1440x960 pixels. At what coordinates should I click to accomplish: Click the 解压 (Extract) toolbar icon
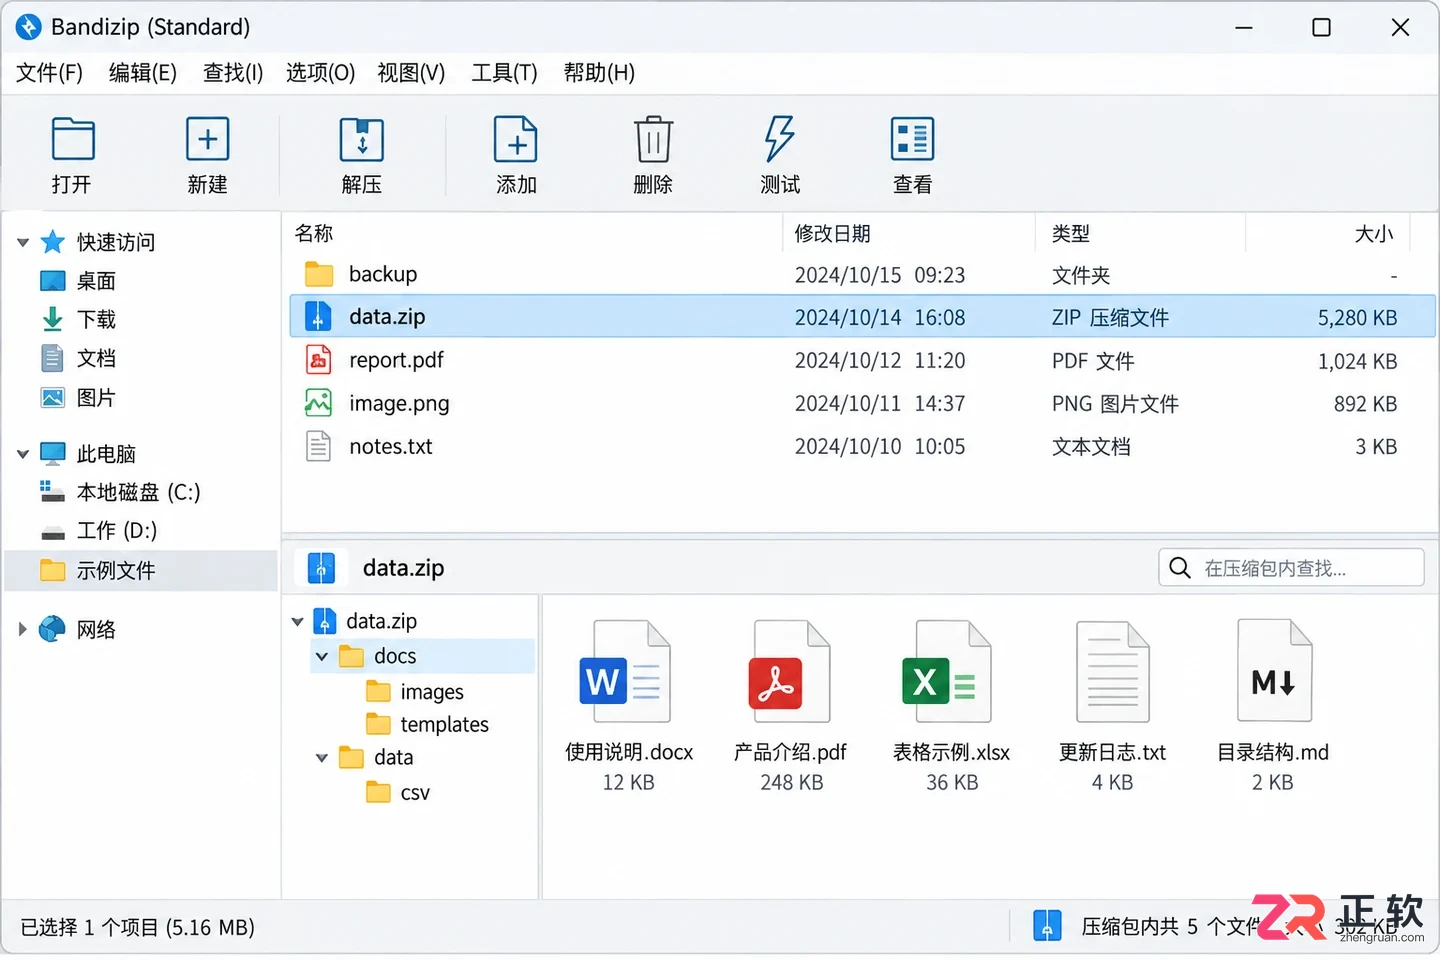point(362,139)
